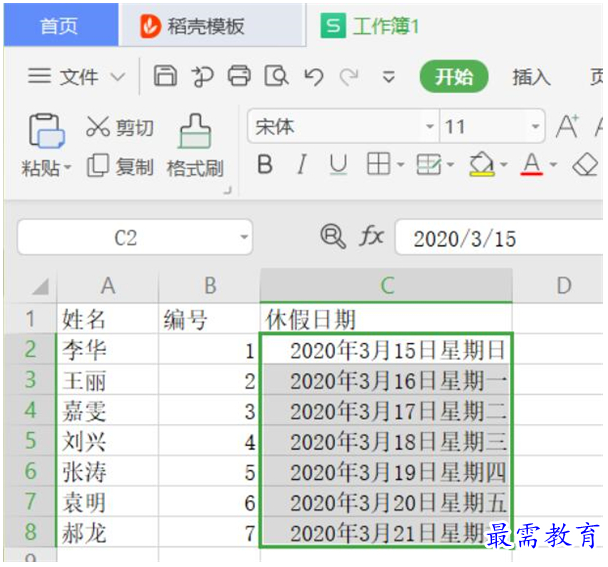The image size is (608, 567).
Task: Expand the borders dropdown arrow
Action: (401, 164)
